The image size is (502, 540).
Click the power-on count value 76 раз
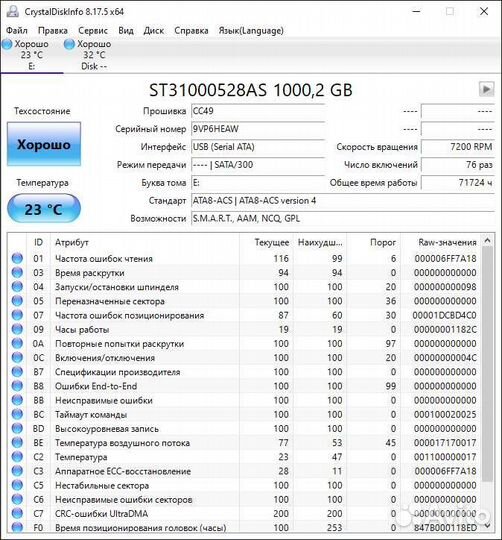(x=458, y=165)
